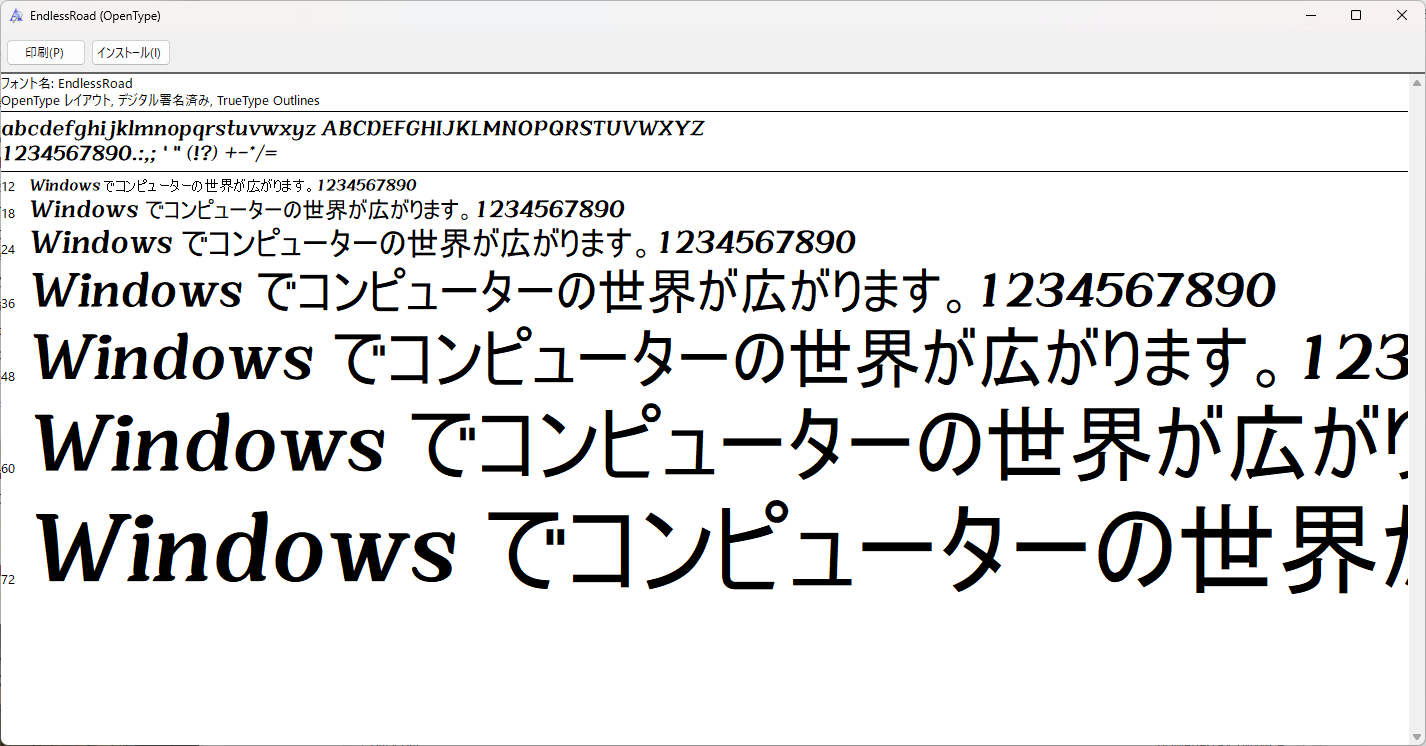Click the インストール(I) install button
The height and width of the screenshot is (746, 1426).
point(131,52)
